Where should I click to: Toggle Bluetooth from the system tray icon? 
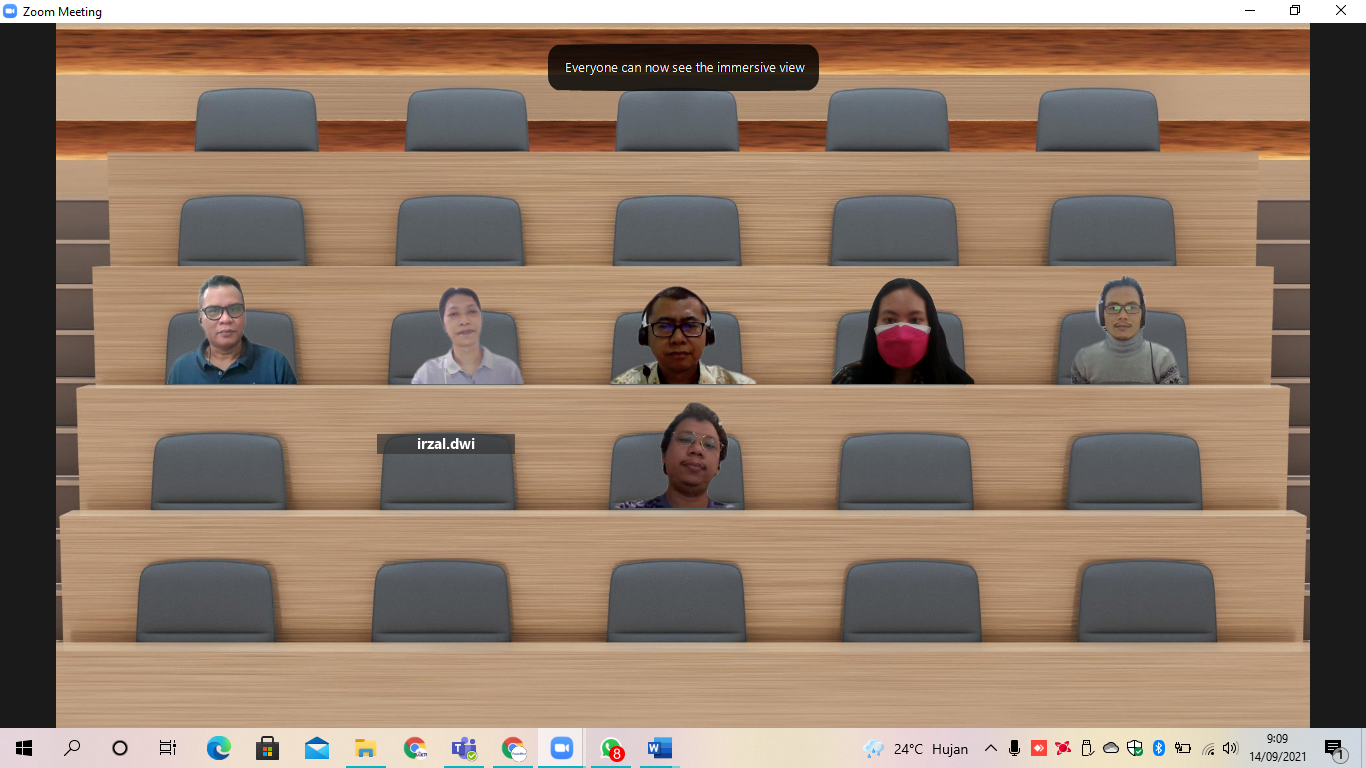coord(1159,748)
